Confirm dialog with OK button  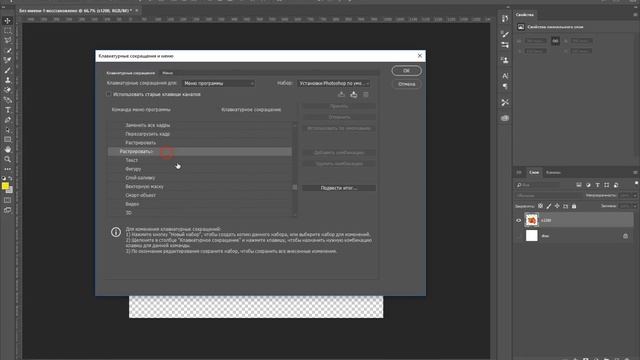click(407, 71)
